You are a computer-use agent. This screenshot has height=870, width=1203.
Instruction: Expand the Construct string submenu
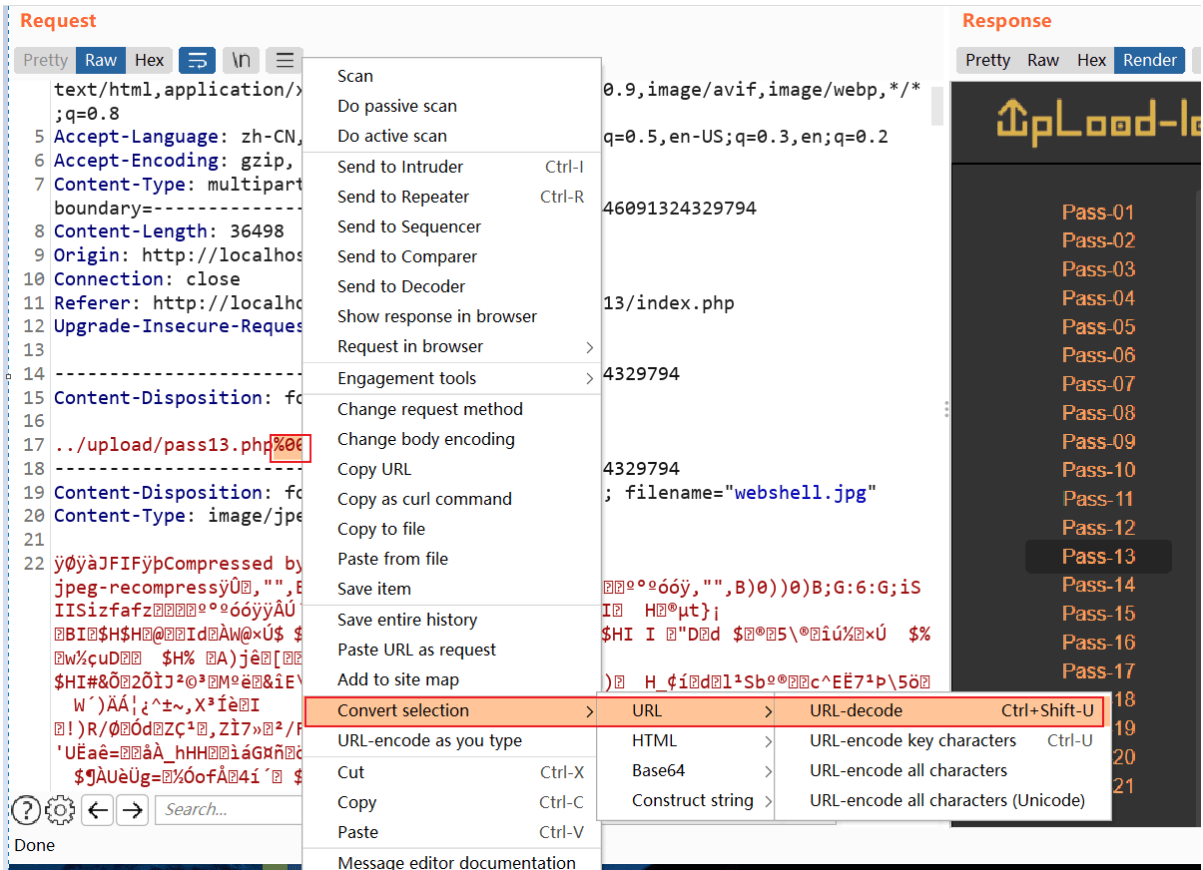click(x=686, y=801)
